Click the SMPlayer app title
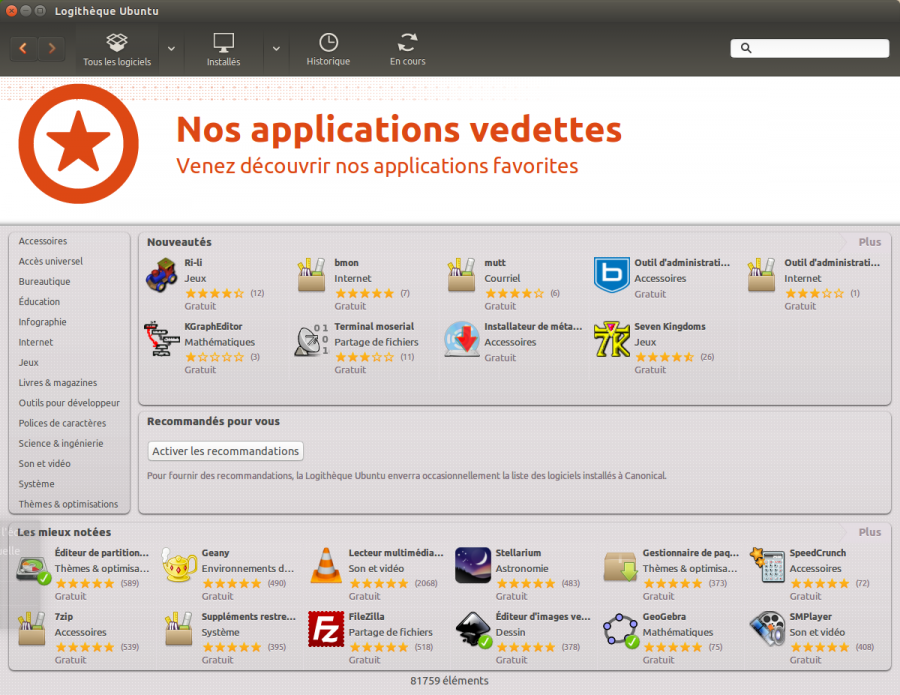Screen dimensions: 900x695 click(810, 616)
